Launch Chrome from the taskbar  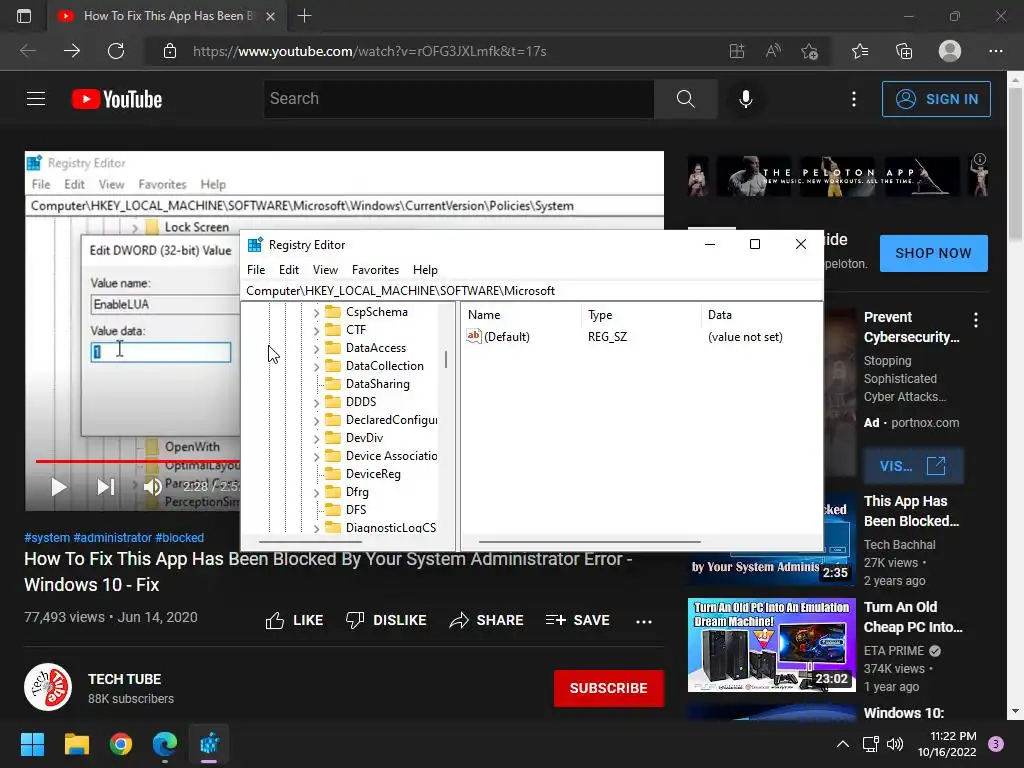[121, 744]
